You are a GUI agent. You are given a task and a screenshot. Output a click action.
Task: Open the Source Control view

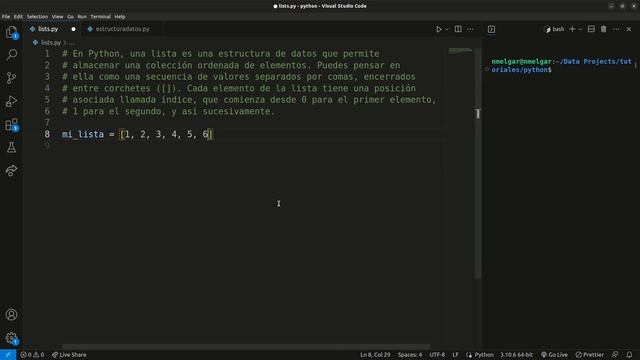(11, 78)
